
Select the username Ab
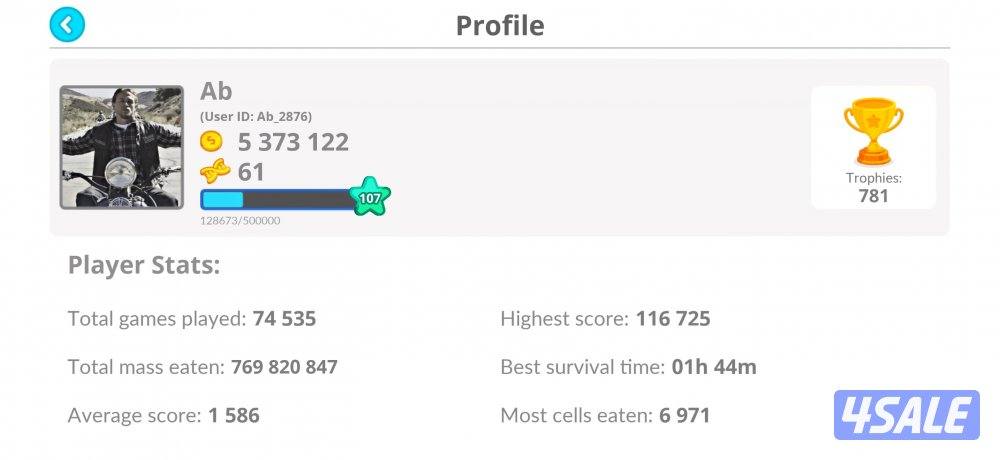coord(216,91)
